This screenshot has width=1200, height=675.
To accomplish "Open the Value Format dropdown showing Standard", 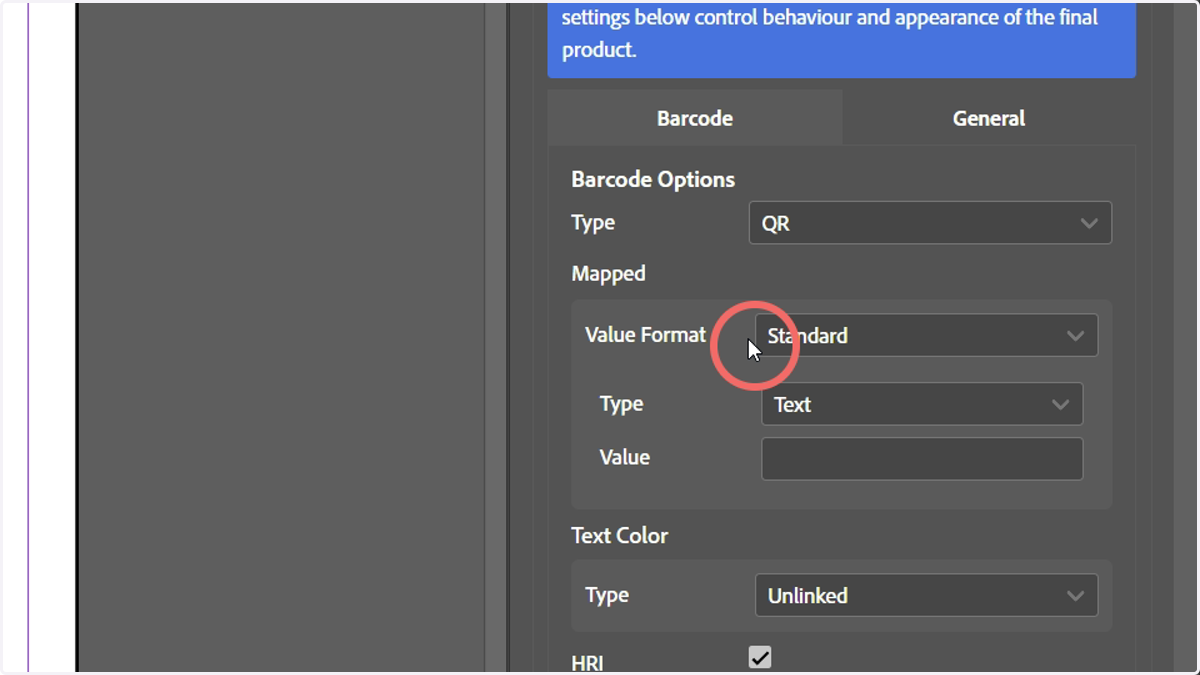I will [x=926, y=336].
